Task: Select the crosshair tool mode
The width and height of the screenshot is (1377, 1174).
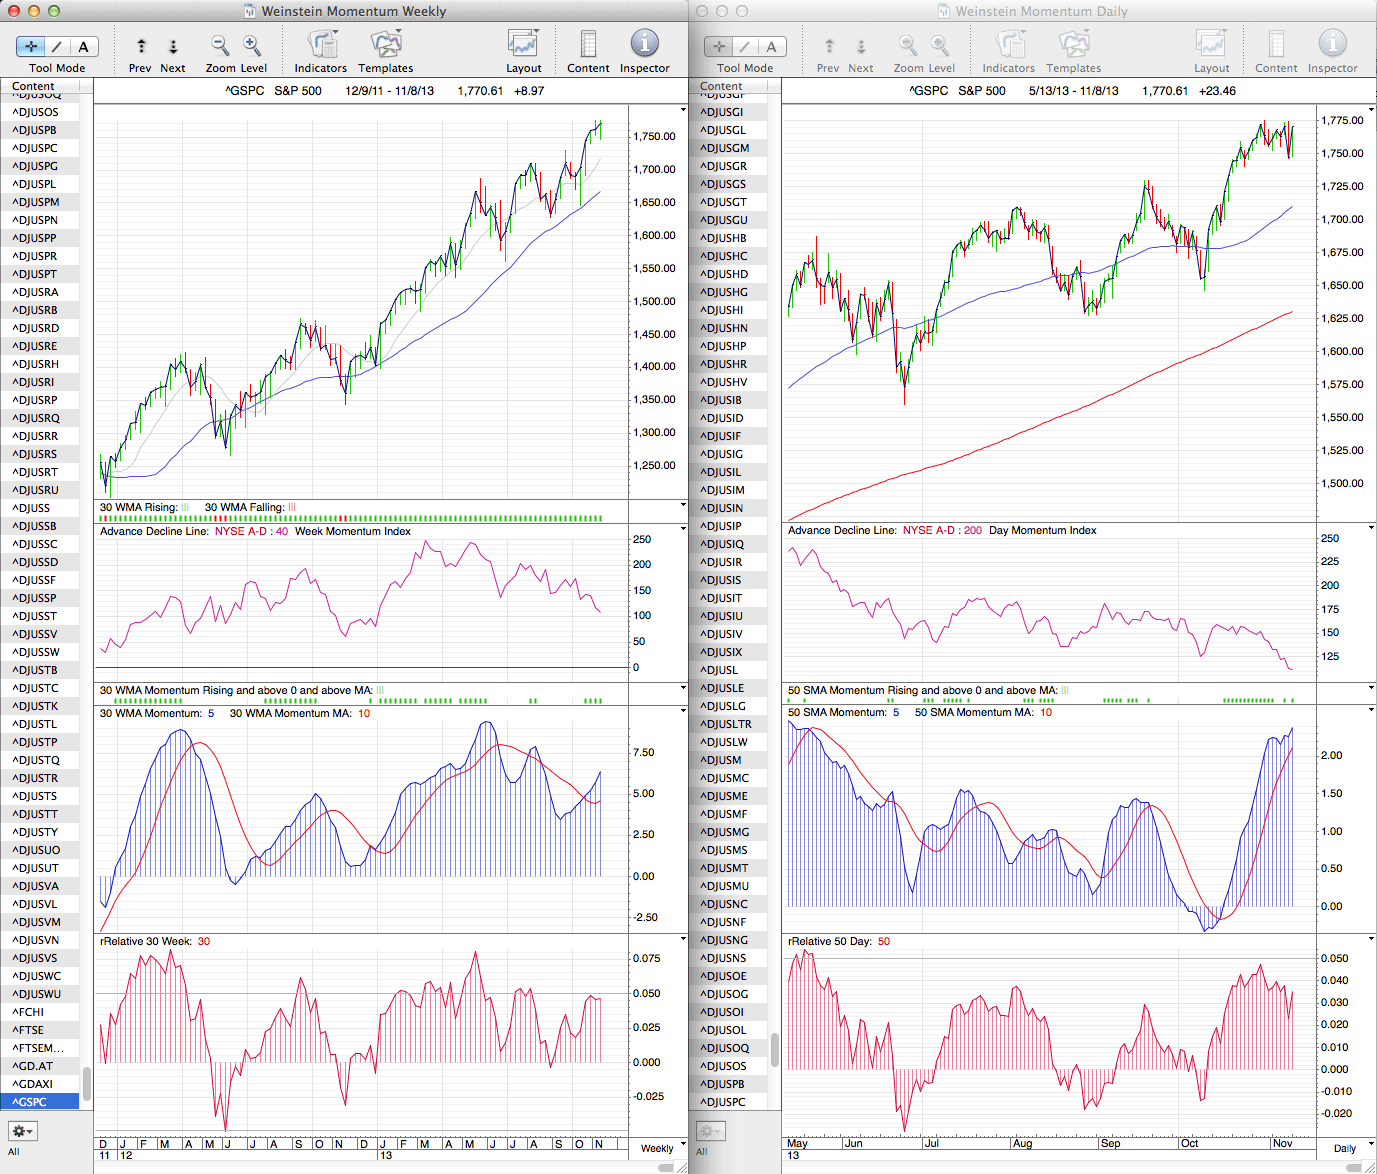Action: pos(31,46)
